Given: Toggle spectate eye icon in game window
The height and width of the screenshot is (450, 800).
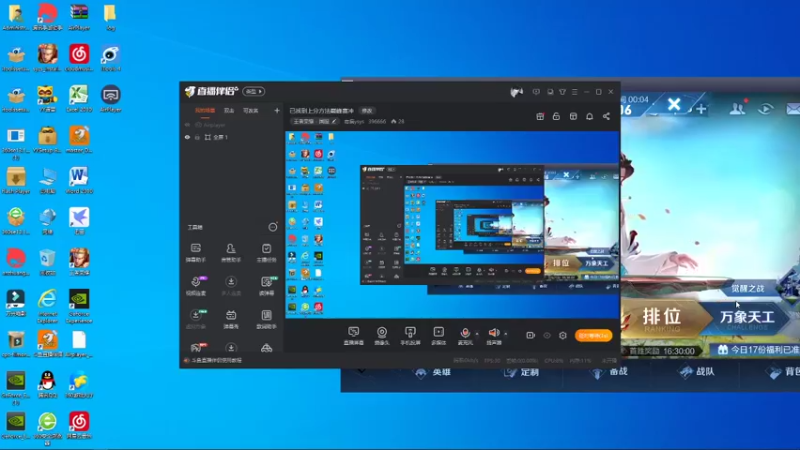Looking at the screenshot, I should click(x=765, y=108).
